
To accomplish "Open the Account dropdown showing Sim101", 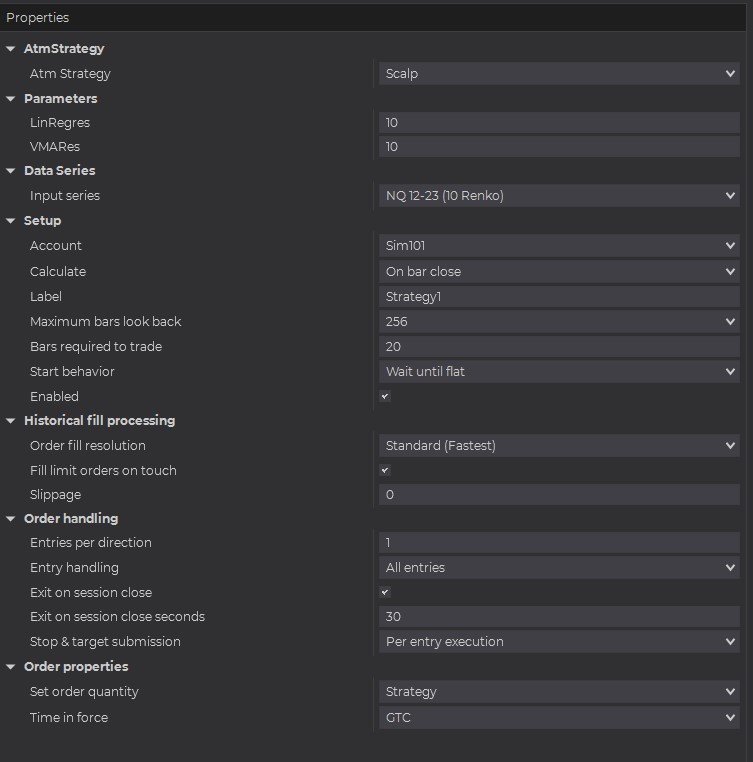I will click(x=559, y=246).
